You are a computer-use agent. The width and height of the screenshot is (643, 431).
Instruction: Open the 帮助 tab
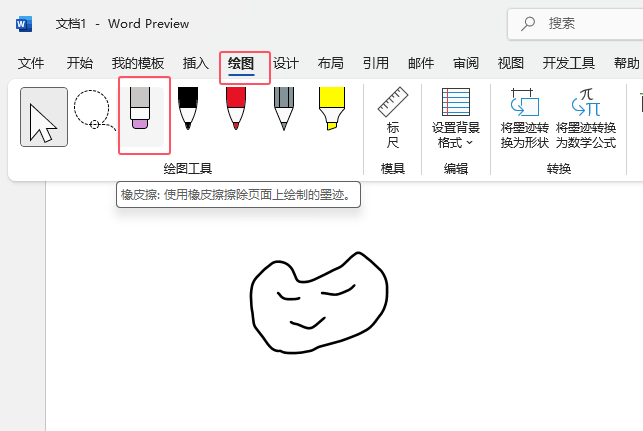pyautogui.click(x=627, y=63)
